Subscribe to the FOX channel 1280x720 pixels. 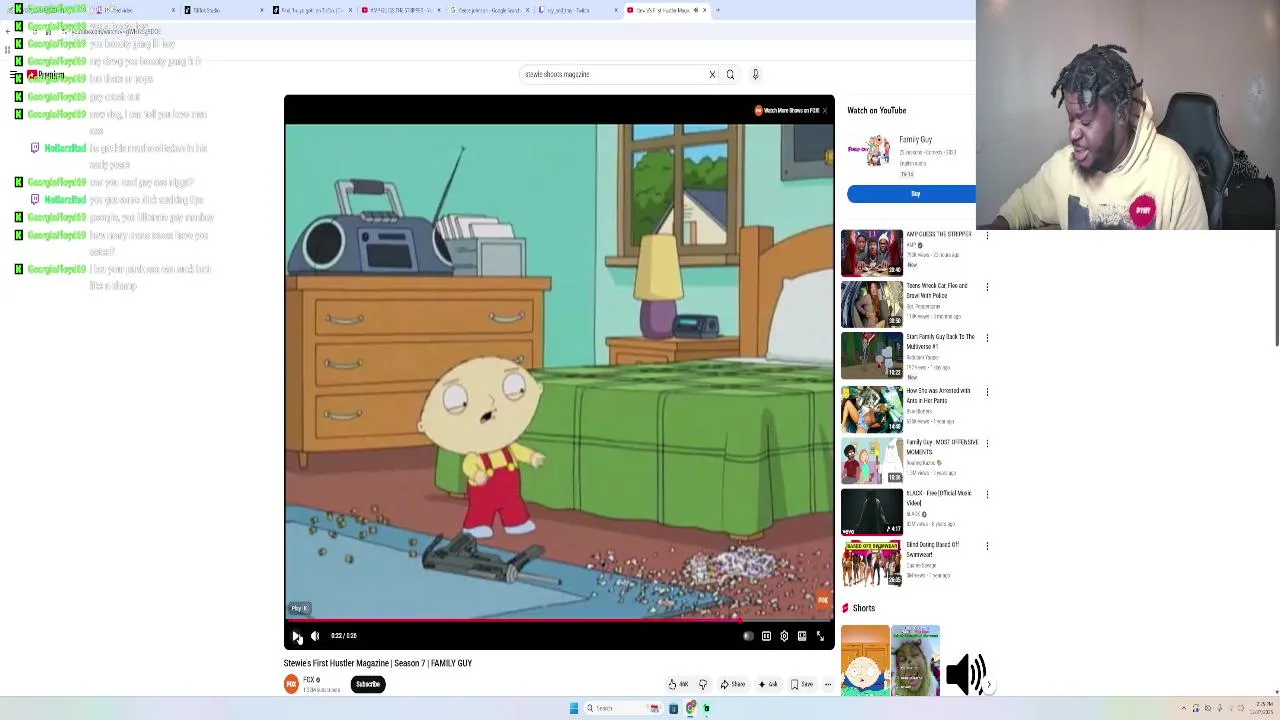[368, 684]
